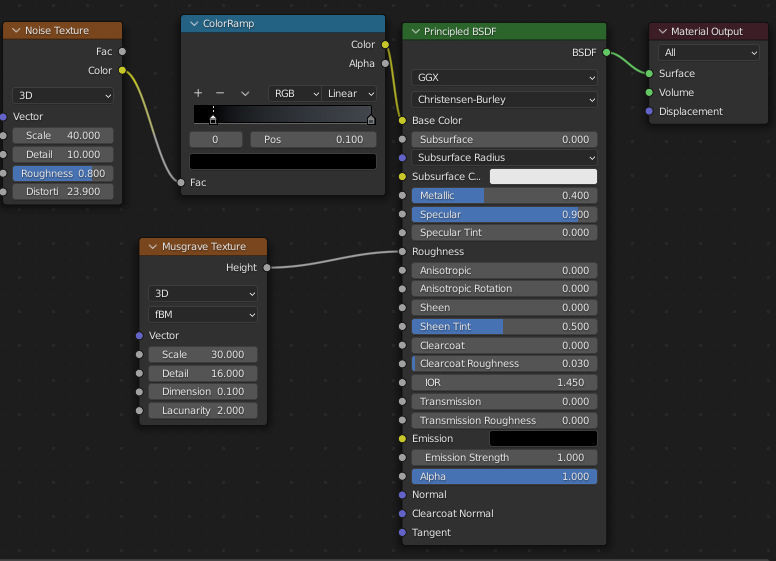776x561 pixels.
Task: Click Musgrave Detail 16.000 field
Action: click(203, 374)
